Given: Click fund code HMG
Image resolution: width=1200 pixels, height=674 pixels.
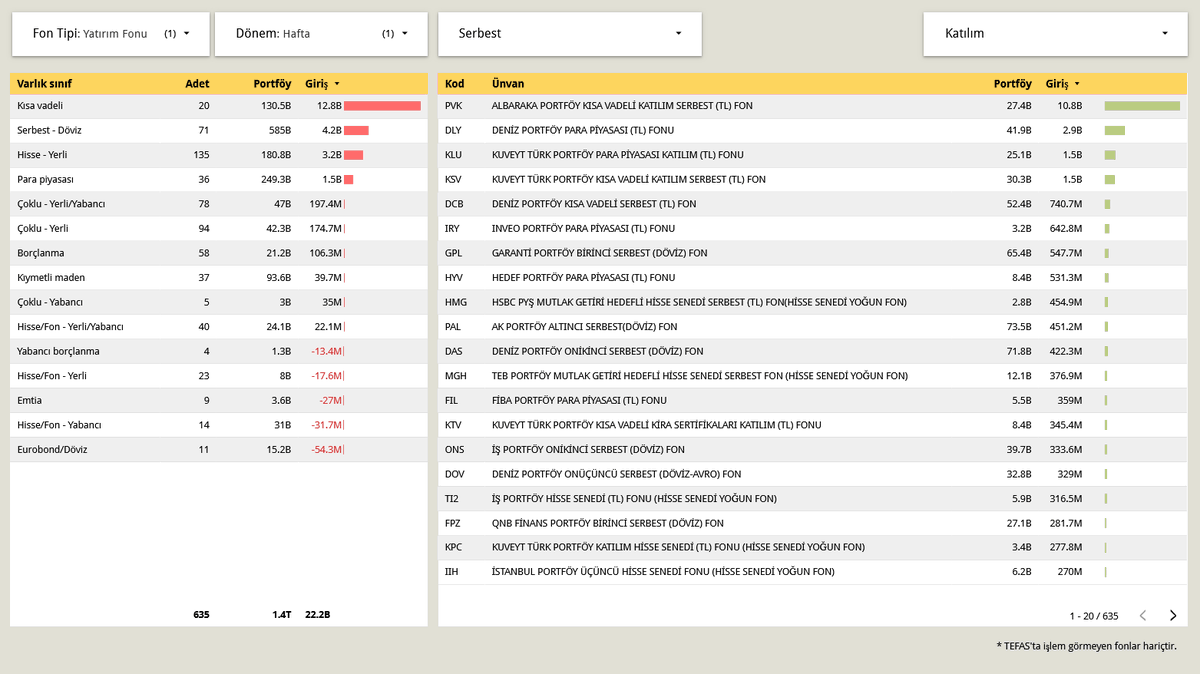Looking at the screenshot, I should (456, 302).
